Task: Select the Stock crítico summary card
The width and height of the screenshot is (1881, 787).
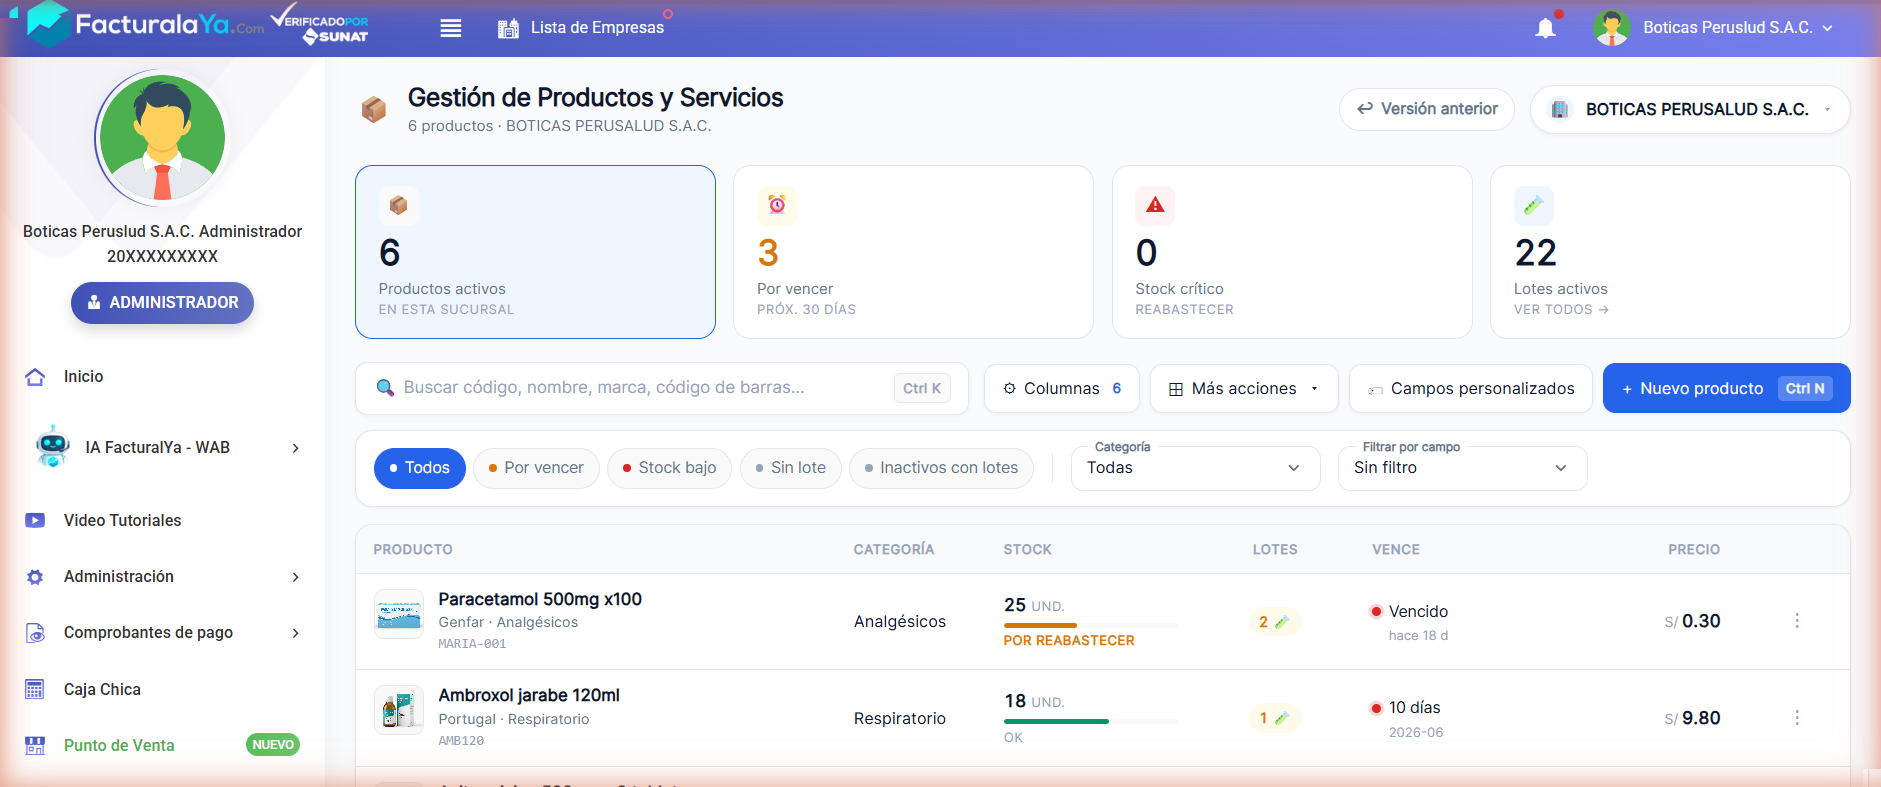Action: [1292, 252]
